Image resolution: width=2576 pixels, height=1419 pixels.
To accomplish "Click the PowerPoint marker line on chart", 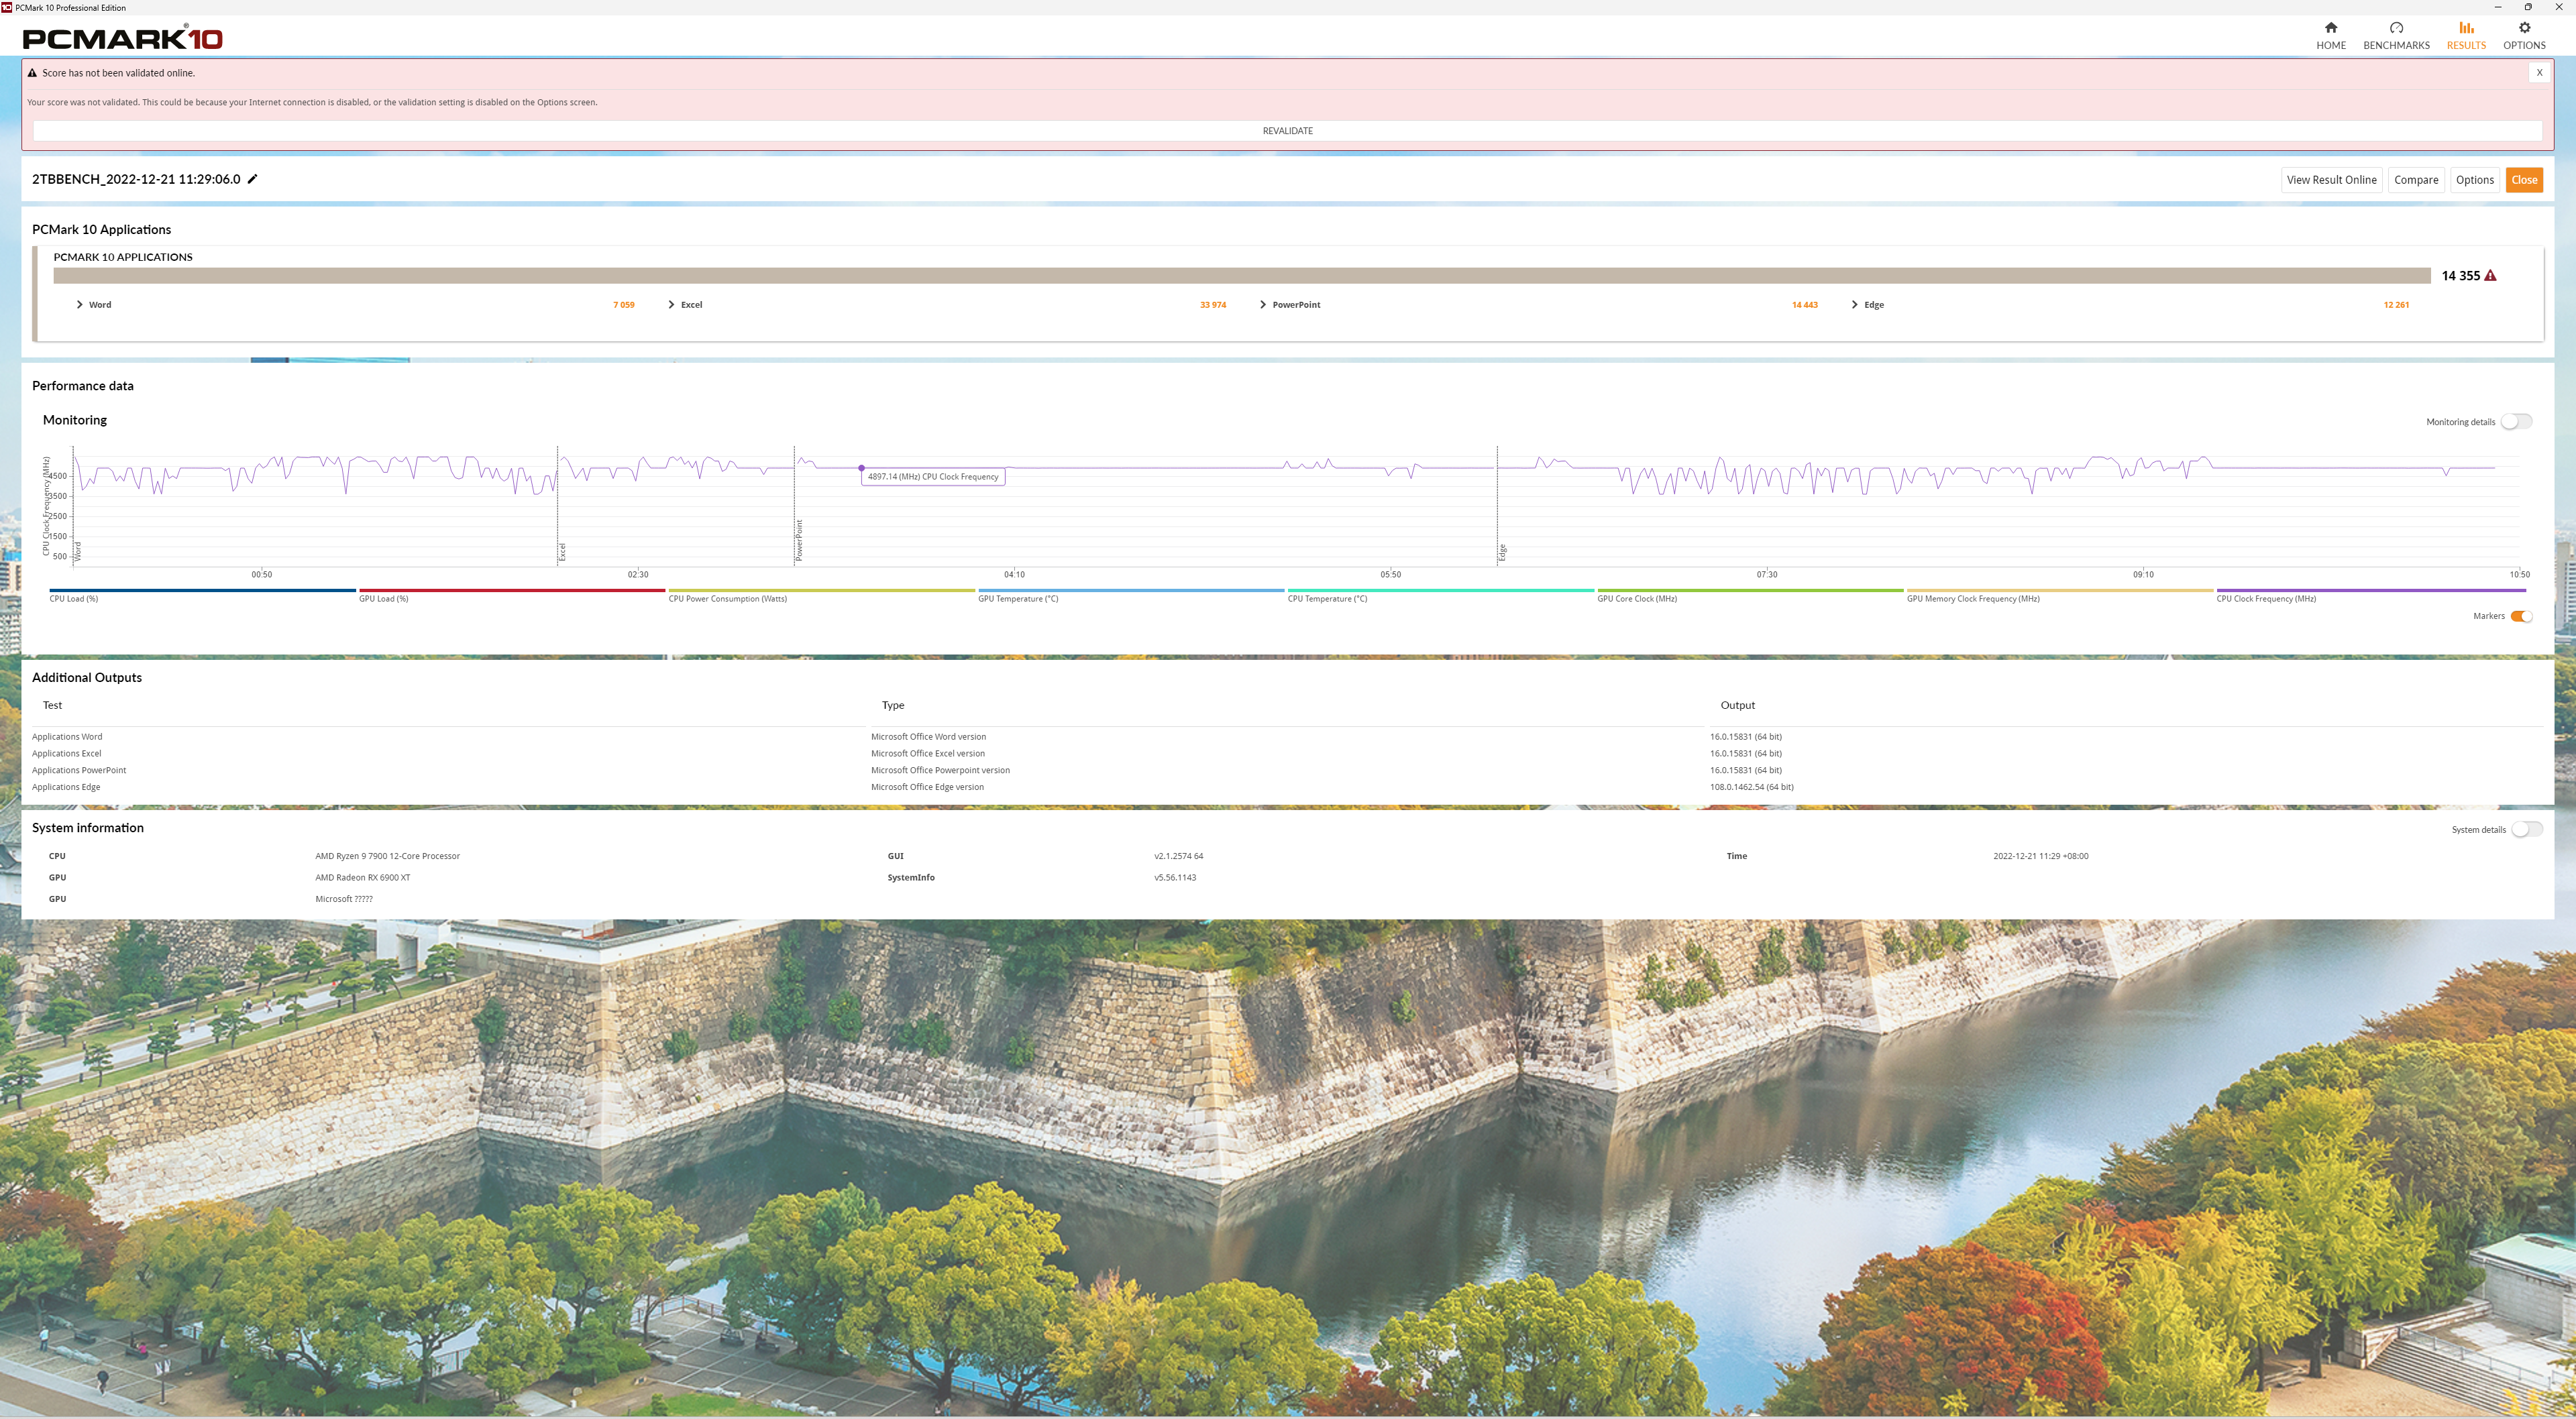I will tap(795, 505).
